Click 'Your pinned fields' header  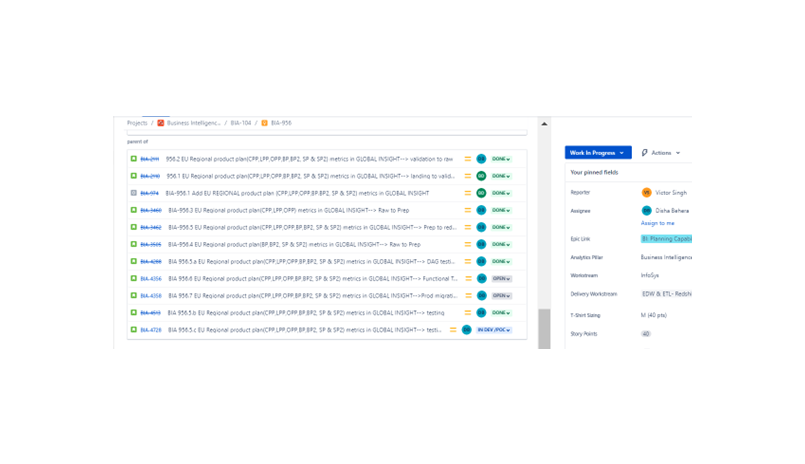pos(594,172)
